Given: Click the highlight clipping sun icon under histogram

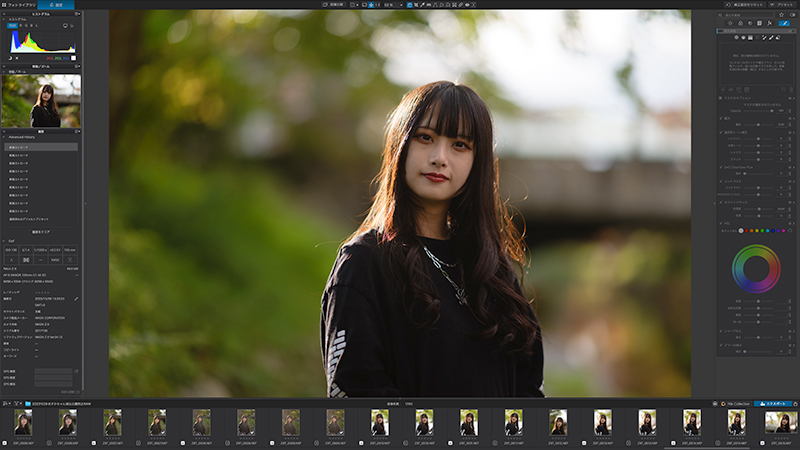Looking at the screenshot, I should coord(17,58).
